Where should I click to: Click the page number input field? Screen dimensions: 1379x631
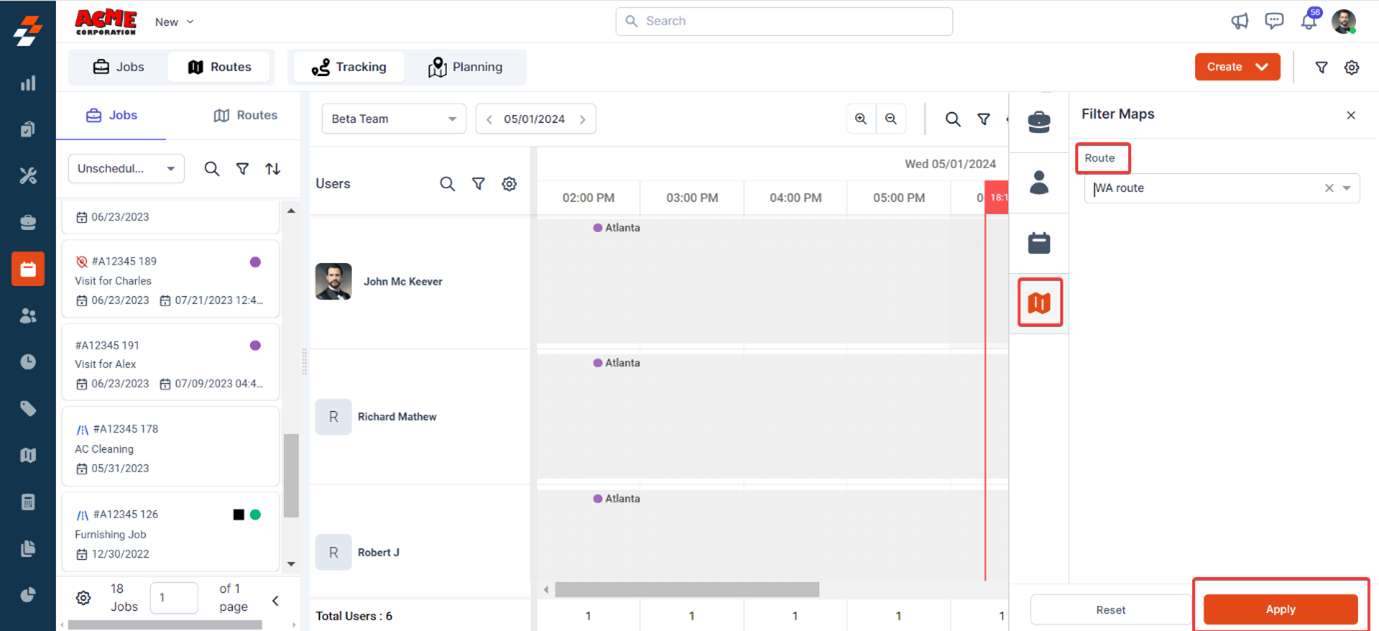click(174, 598)
